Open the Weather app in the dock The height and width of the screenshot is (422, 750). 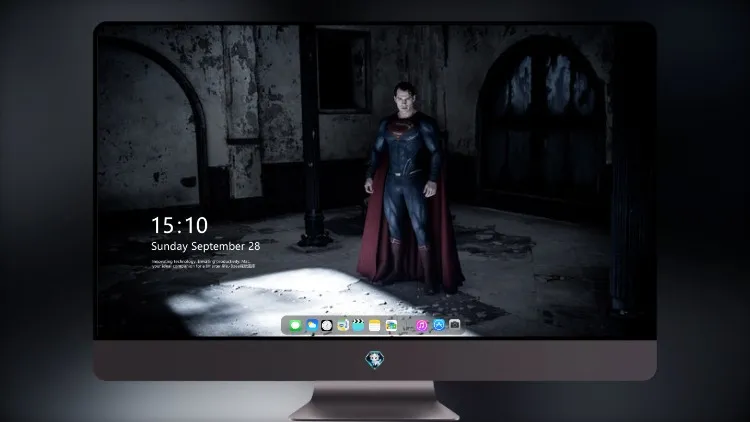[x=311, y=325]
